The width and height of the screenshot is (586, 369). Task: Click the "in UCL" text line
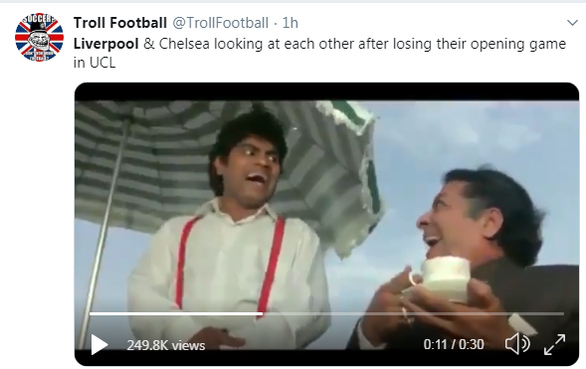[95, 62]
